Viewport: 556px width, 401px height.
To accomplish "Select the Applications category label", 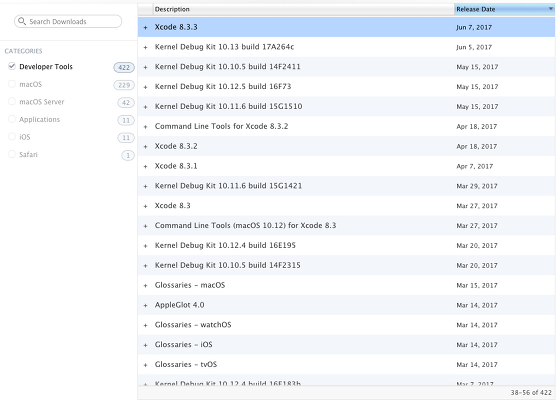I will click(39, 119).
